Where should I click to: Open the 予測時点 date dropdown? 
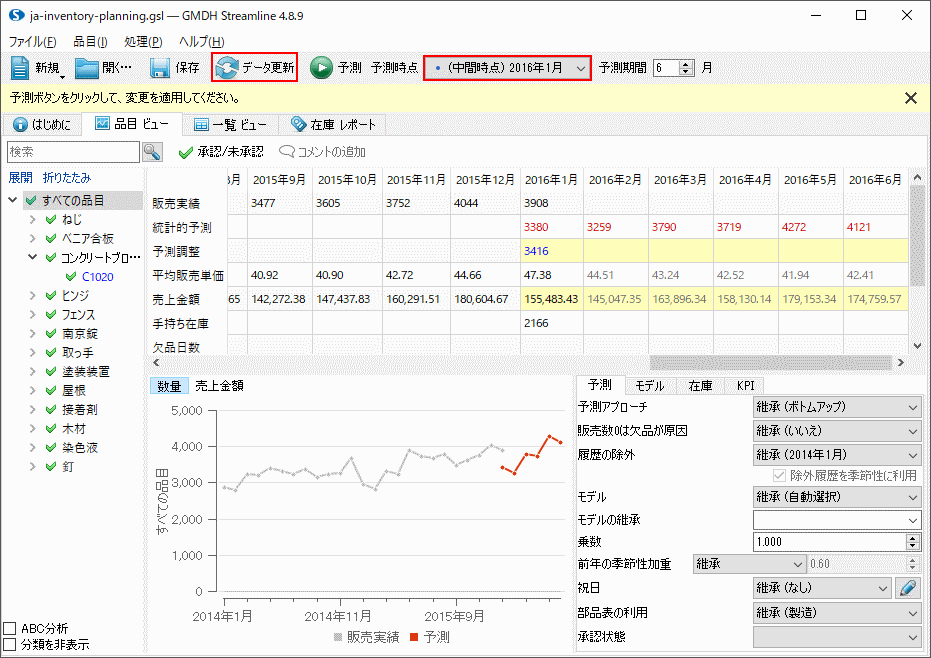(x=581, y=68)
